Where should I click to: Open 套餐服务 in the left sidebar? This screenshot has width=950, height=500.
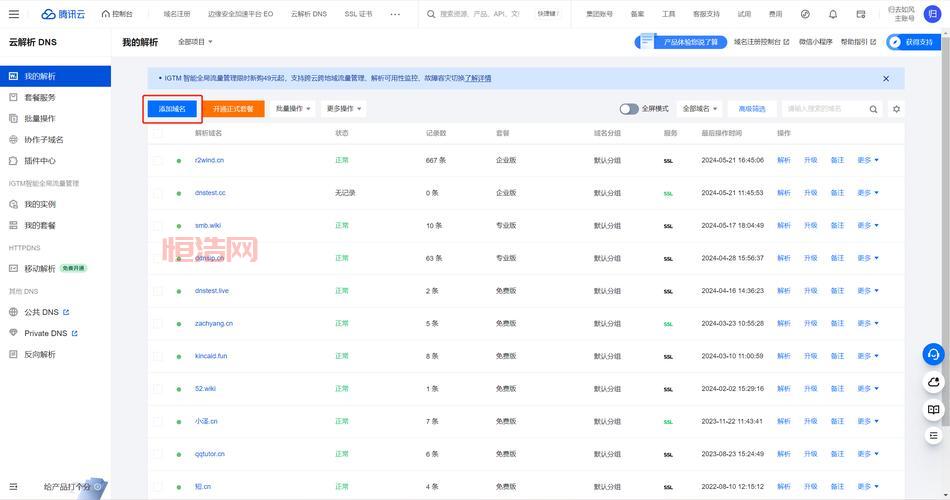point(40,97)
